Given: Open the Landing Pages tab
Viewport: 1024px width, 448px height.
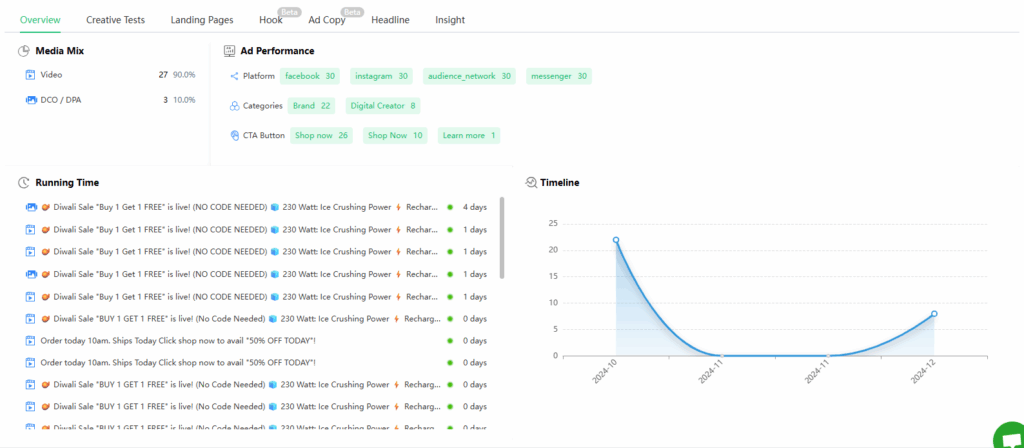Looking at the screenshot, I should pyautogui.click(x=202, y=20).
